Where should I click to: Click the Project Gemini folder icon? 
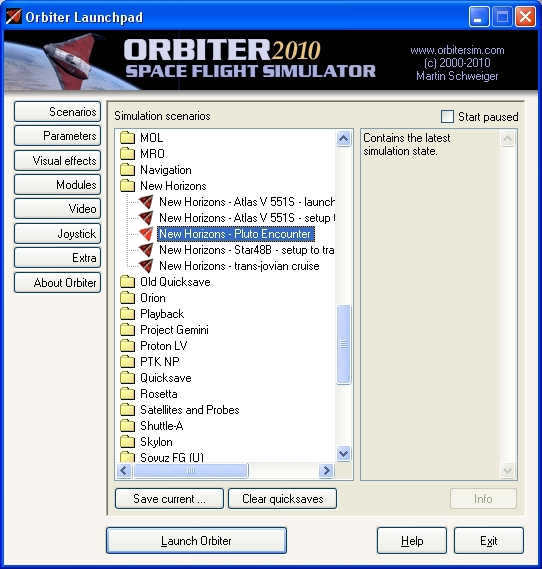coord(127,330)
